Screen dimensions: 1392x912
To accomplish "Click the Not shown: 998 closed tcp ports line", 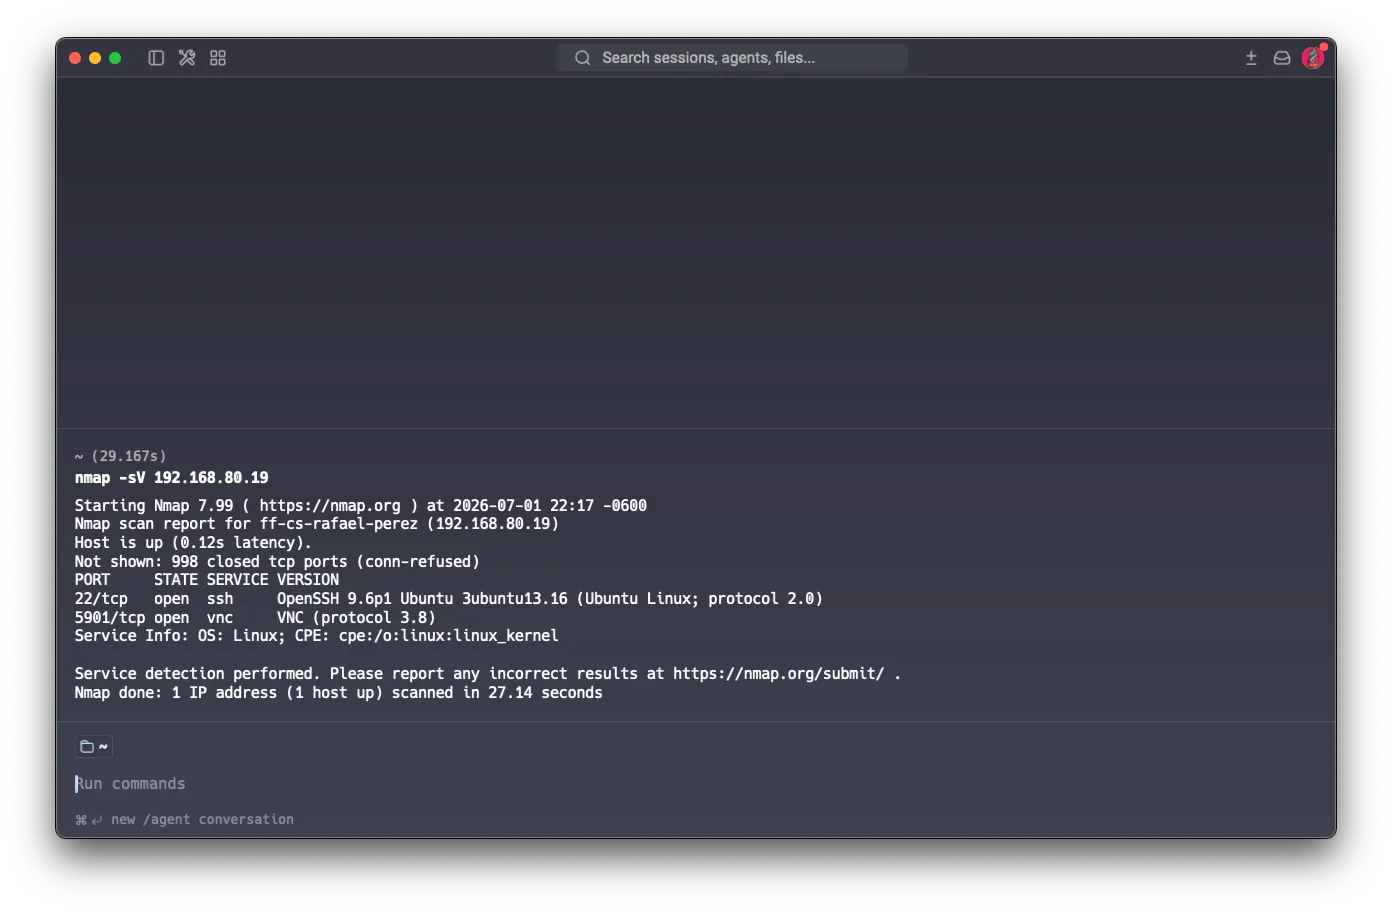I will (277, 562).
